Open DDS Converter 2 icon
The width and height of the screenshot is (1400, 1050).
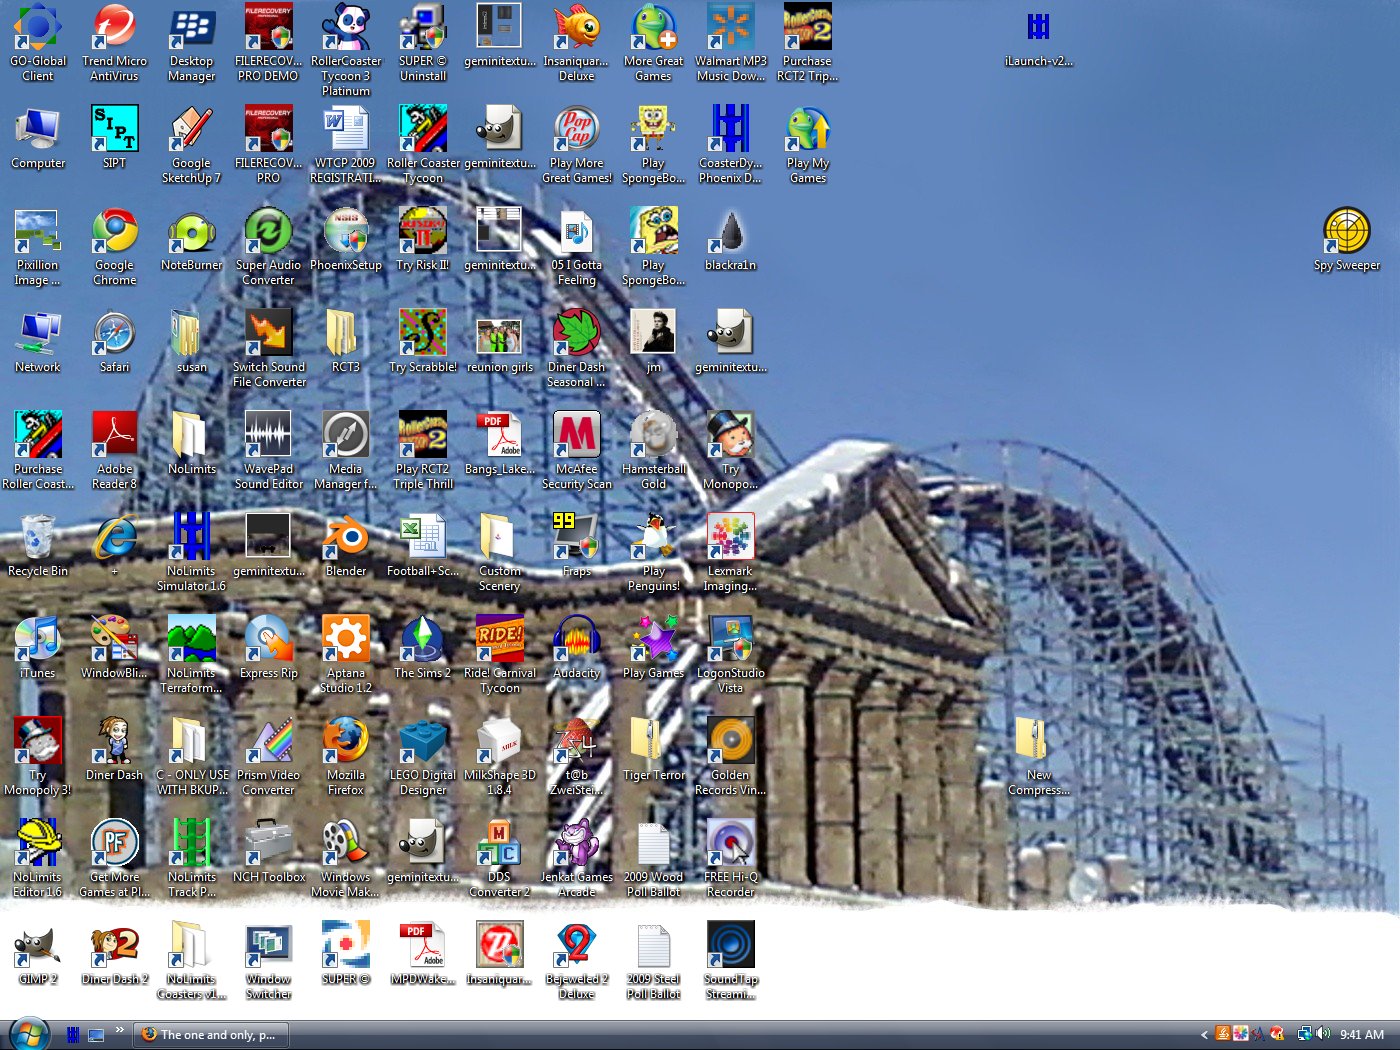coord(500,858)
